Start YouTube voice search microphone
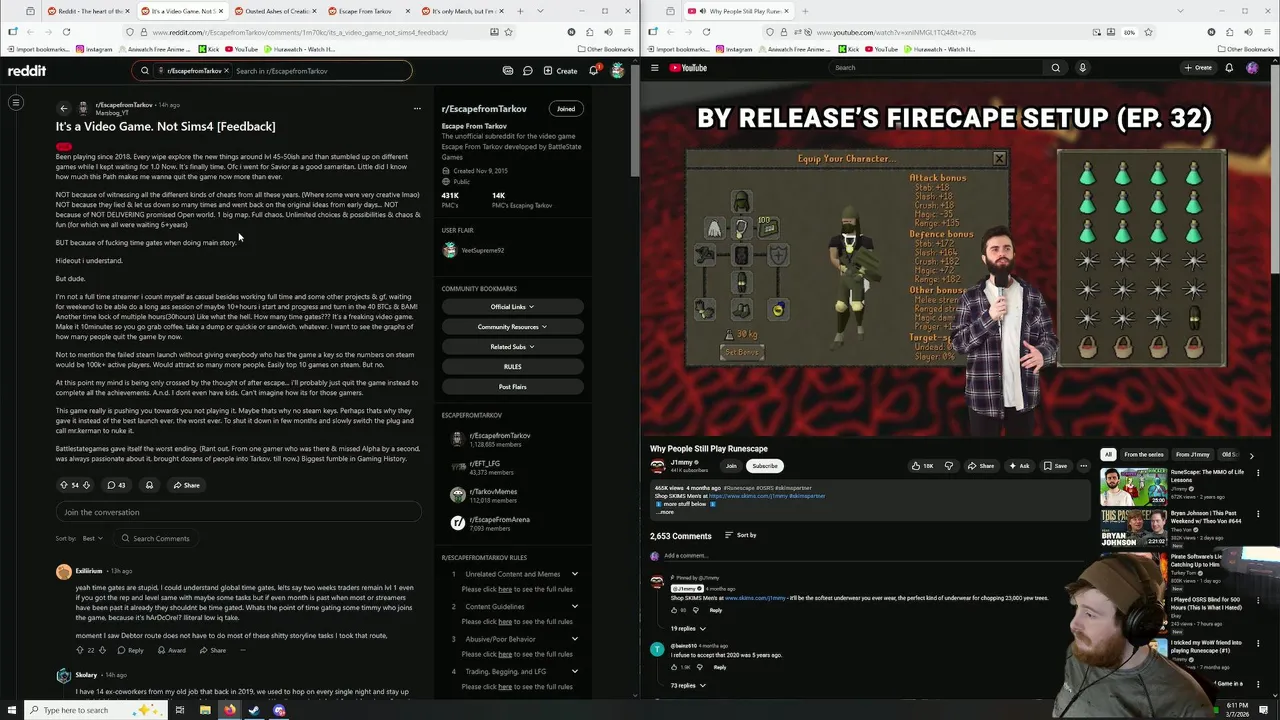Screen dimensions: 1280x720 [x=1082, y=68]
